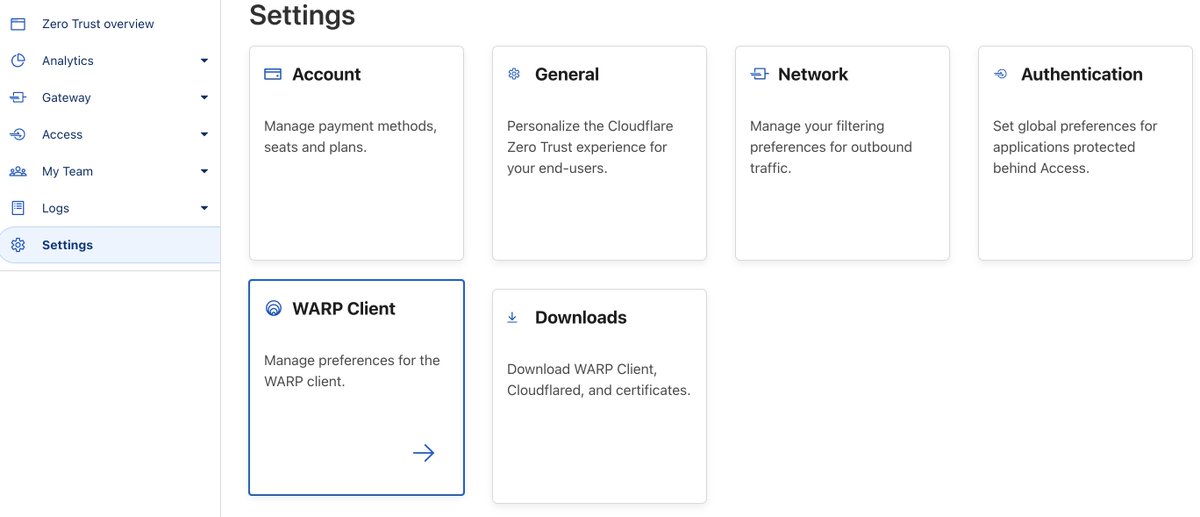Click the Settings page heading

tap(302, 15)
